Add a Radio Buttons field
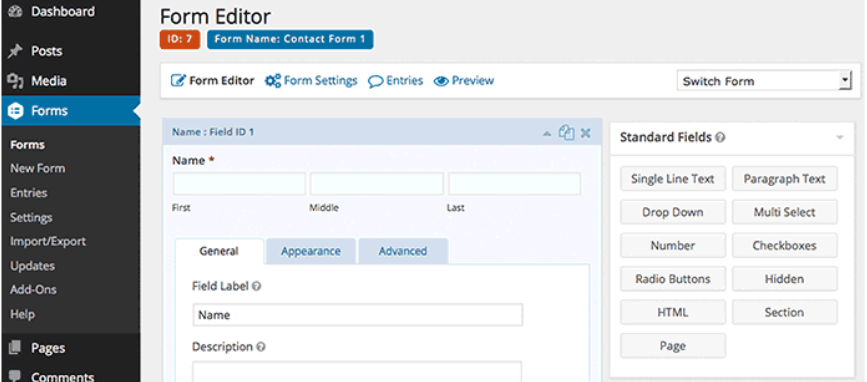The image size is (867, 382). [672, 279]
